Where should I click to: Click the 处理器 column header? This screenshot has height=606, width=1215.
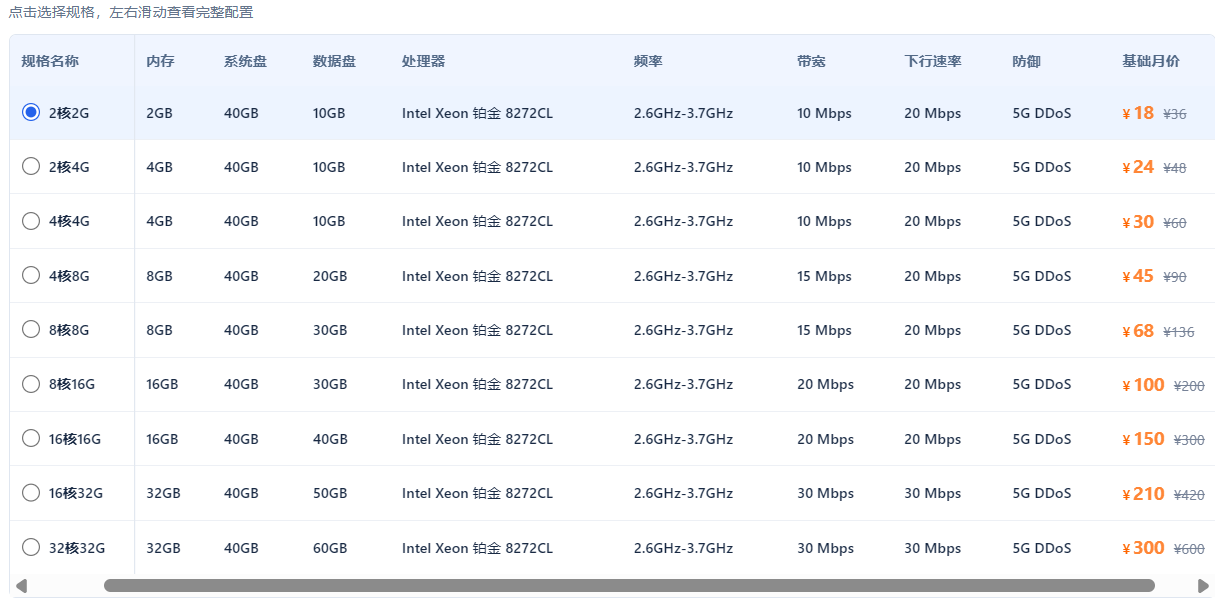click(x=423, y=61)
